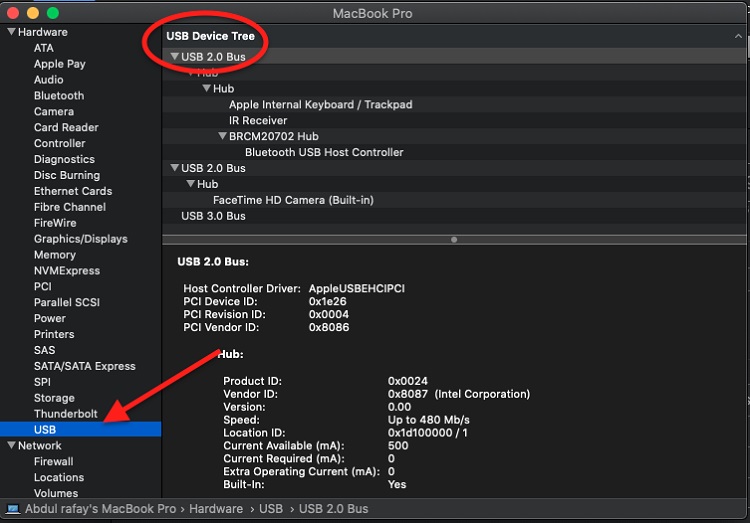Click Hardware in the bottom path bar
The height and width of the screenshot is (523, 750).
click(x=216, y=509)
